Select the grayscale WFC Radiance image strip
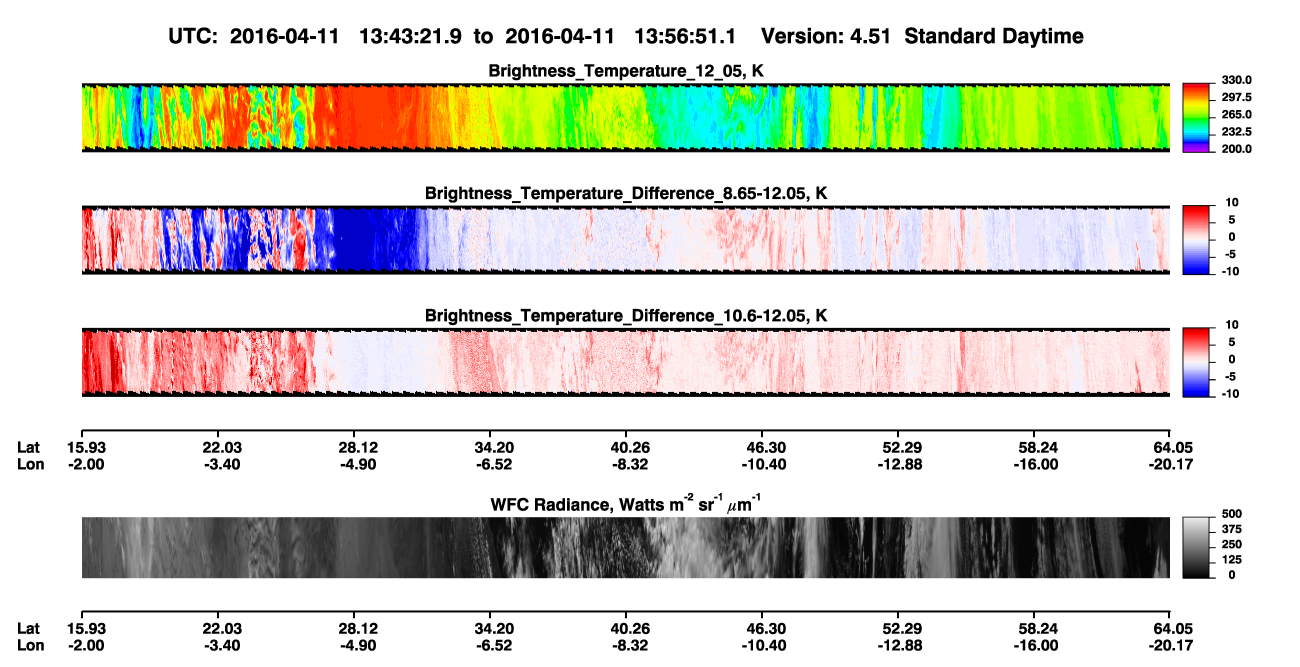The height and width of the screenshot is (667, 1300). coord(626,548)
